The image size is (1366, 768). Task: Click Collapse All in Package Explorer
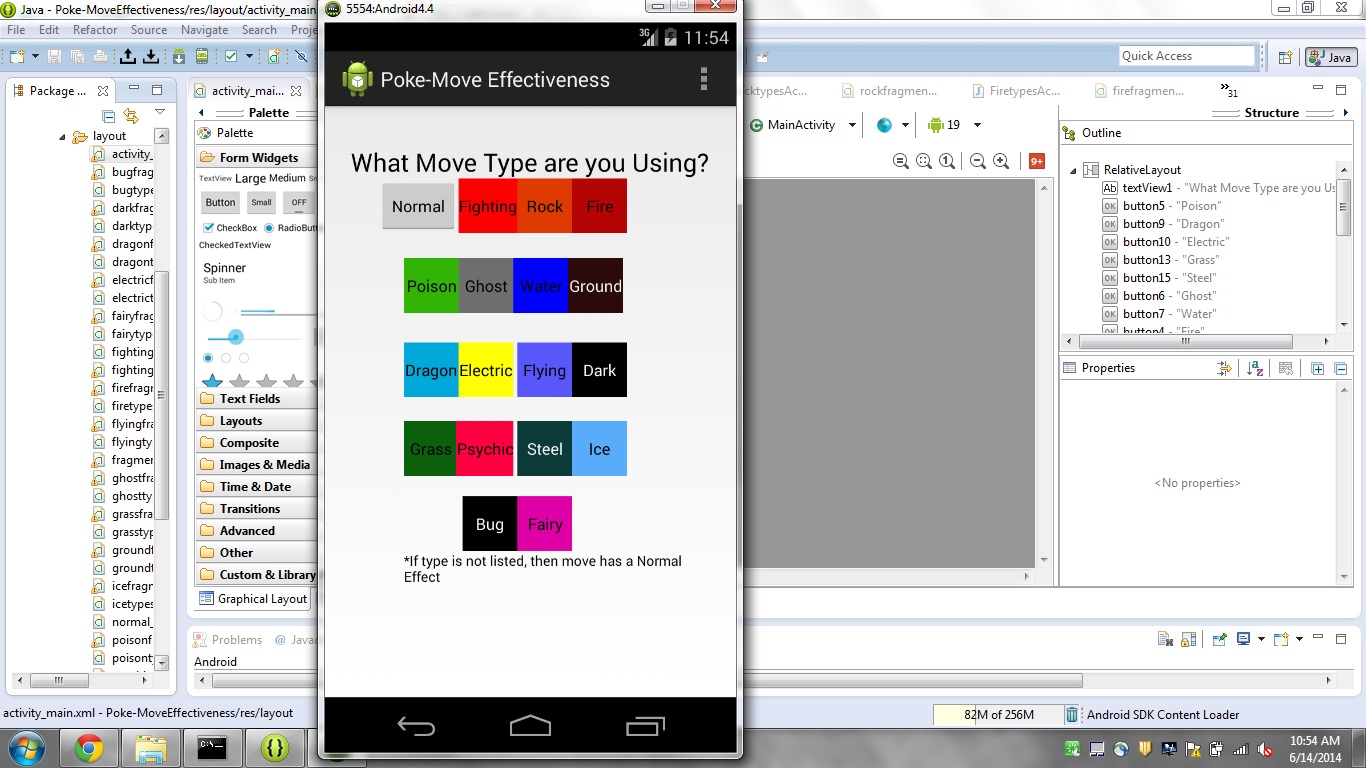coord(109,116)
